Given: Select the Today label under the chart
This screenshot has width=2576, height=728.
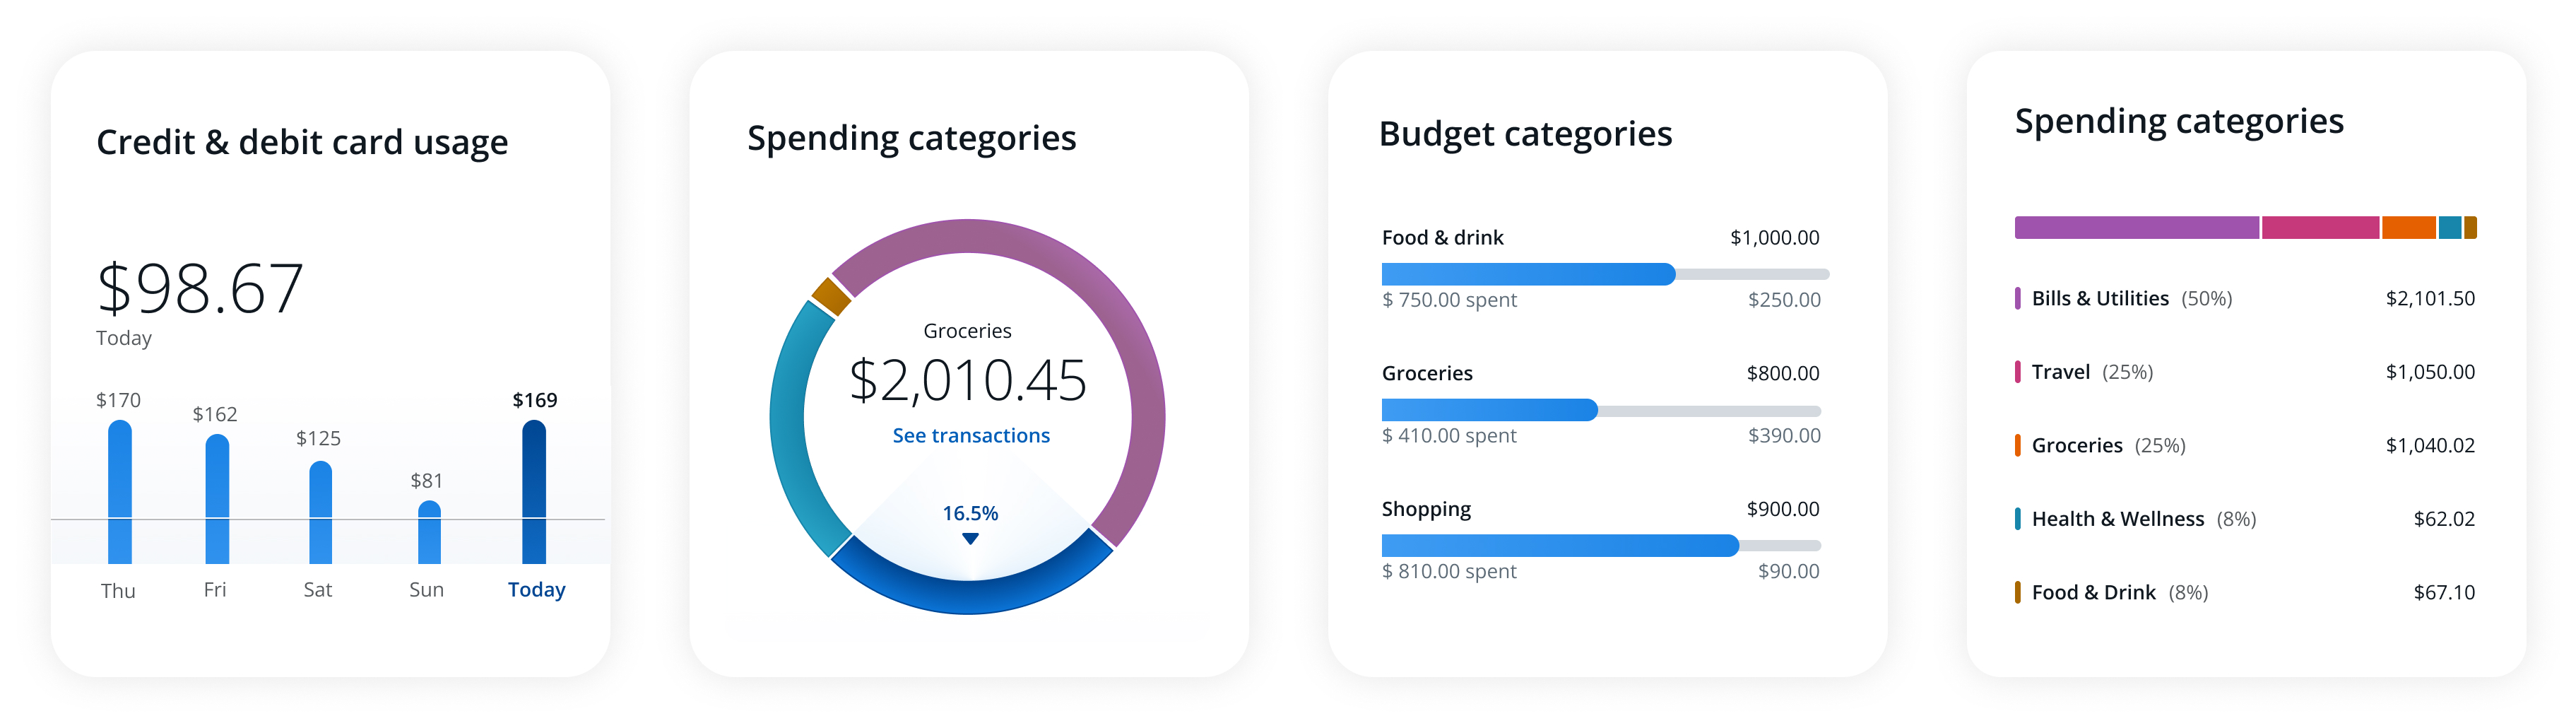Looking at the screenshot, I should click(536, 590).
